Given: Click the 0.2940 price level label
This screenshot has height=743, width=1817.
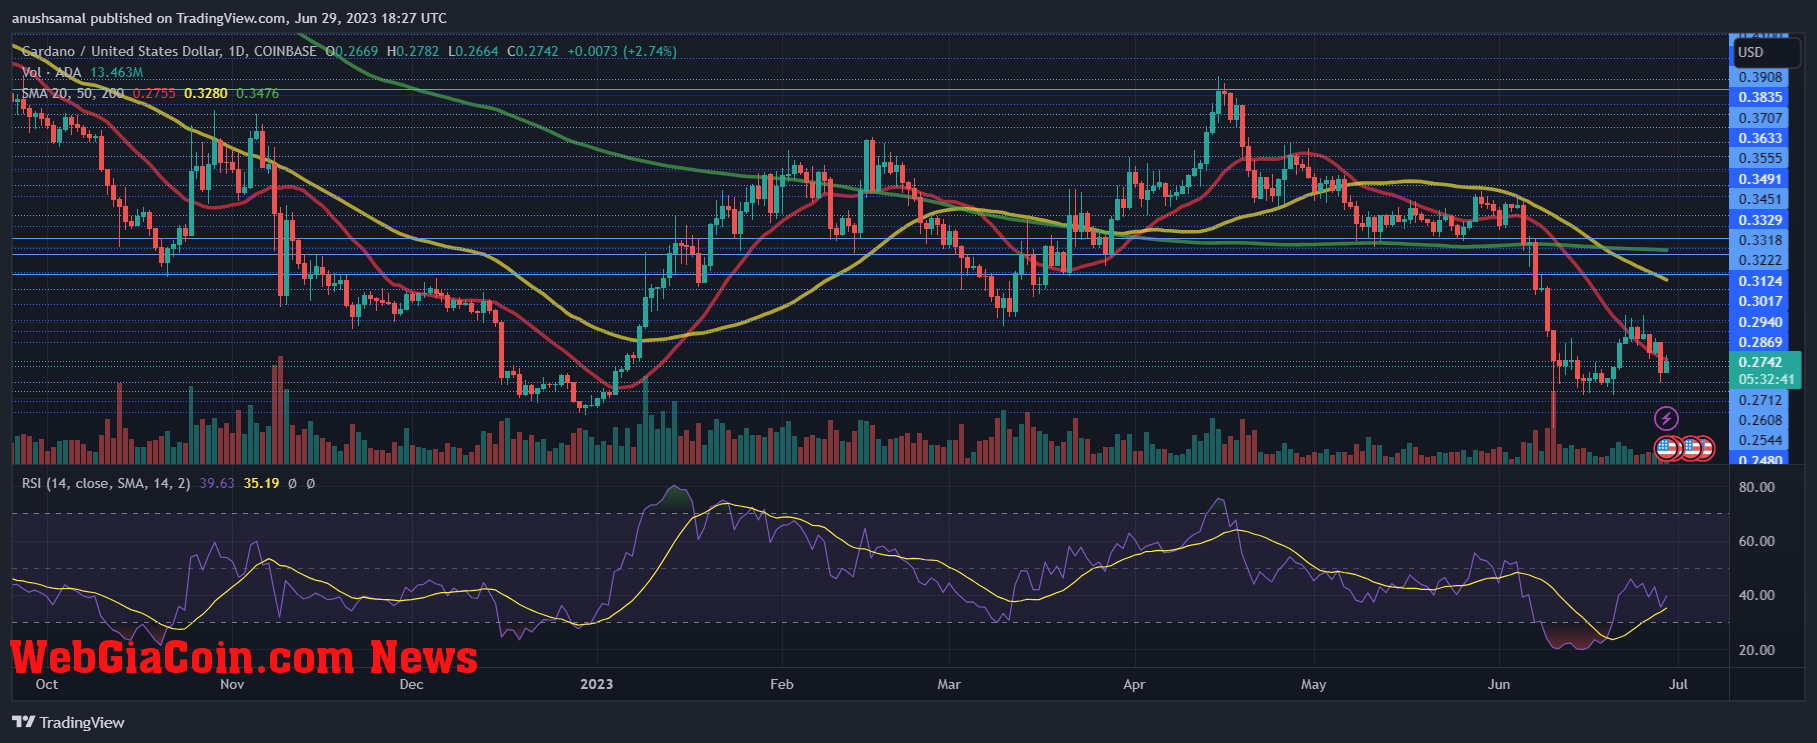Looking at the screenshot, I should point(1760,322).
